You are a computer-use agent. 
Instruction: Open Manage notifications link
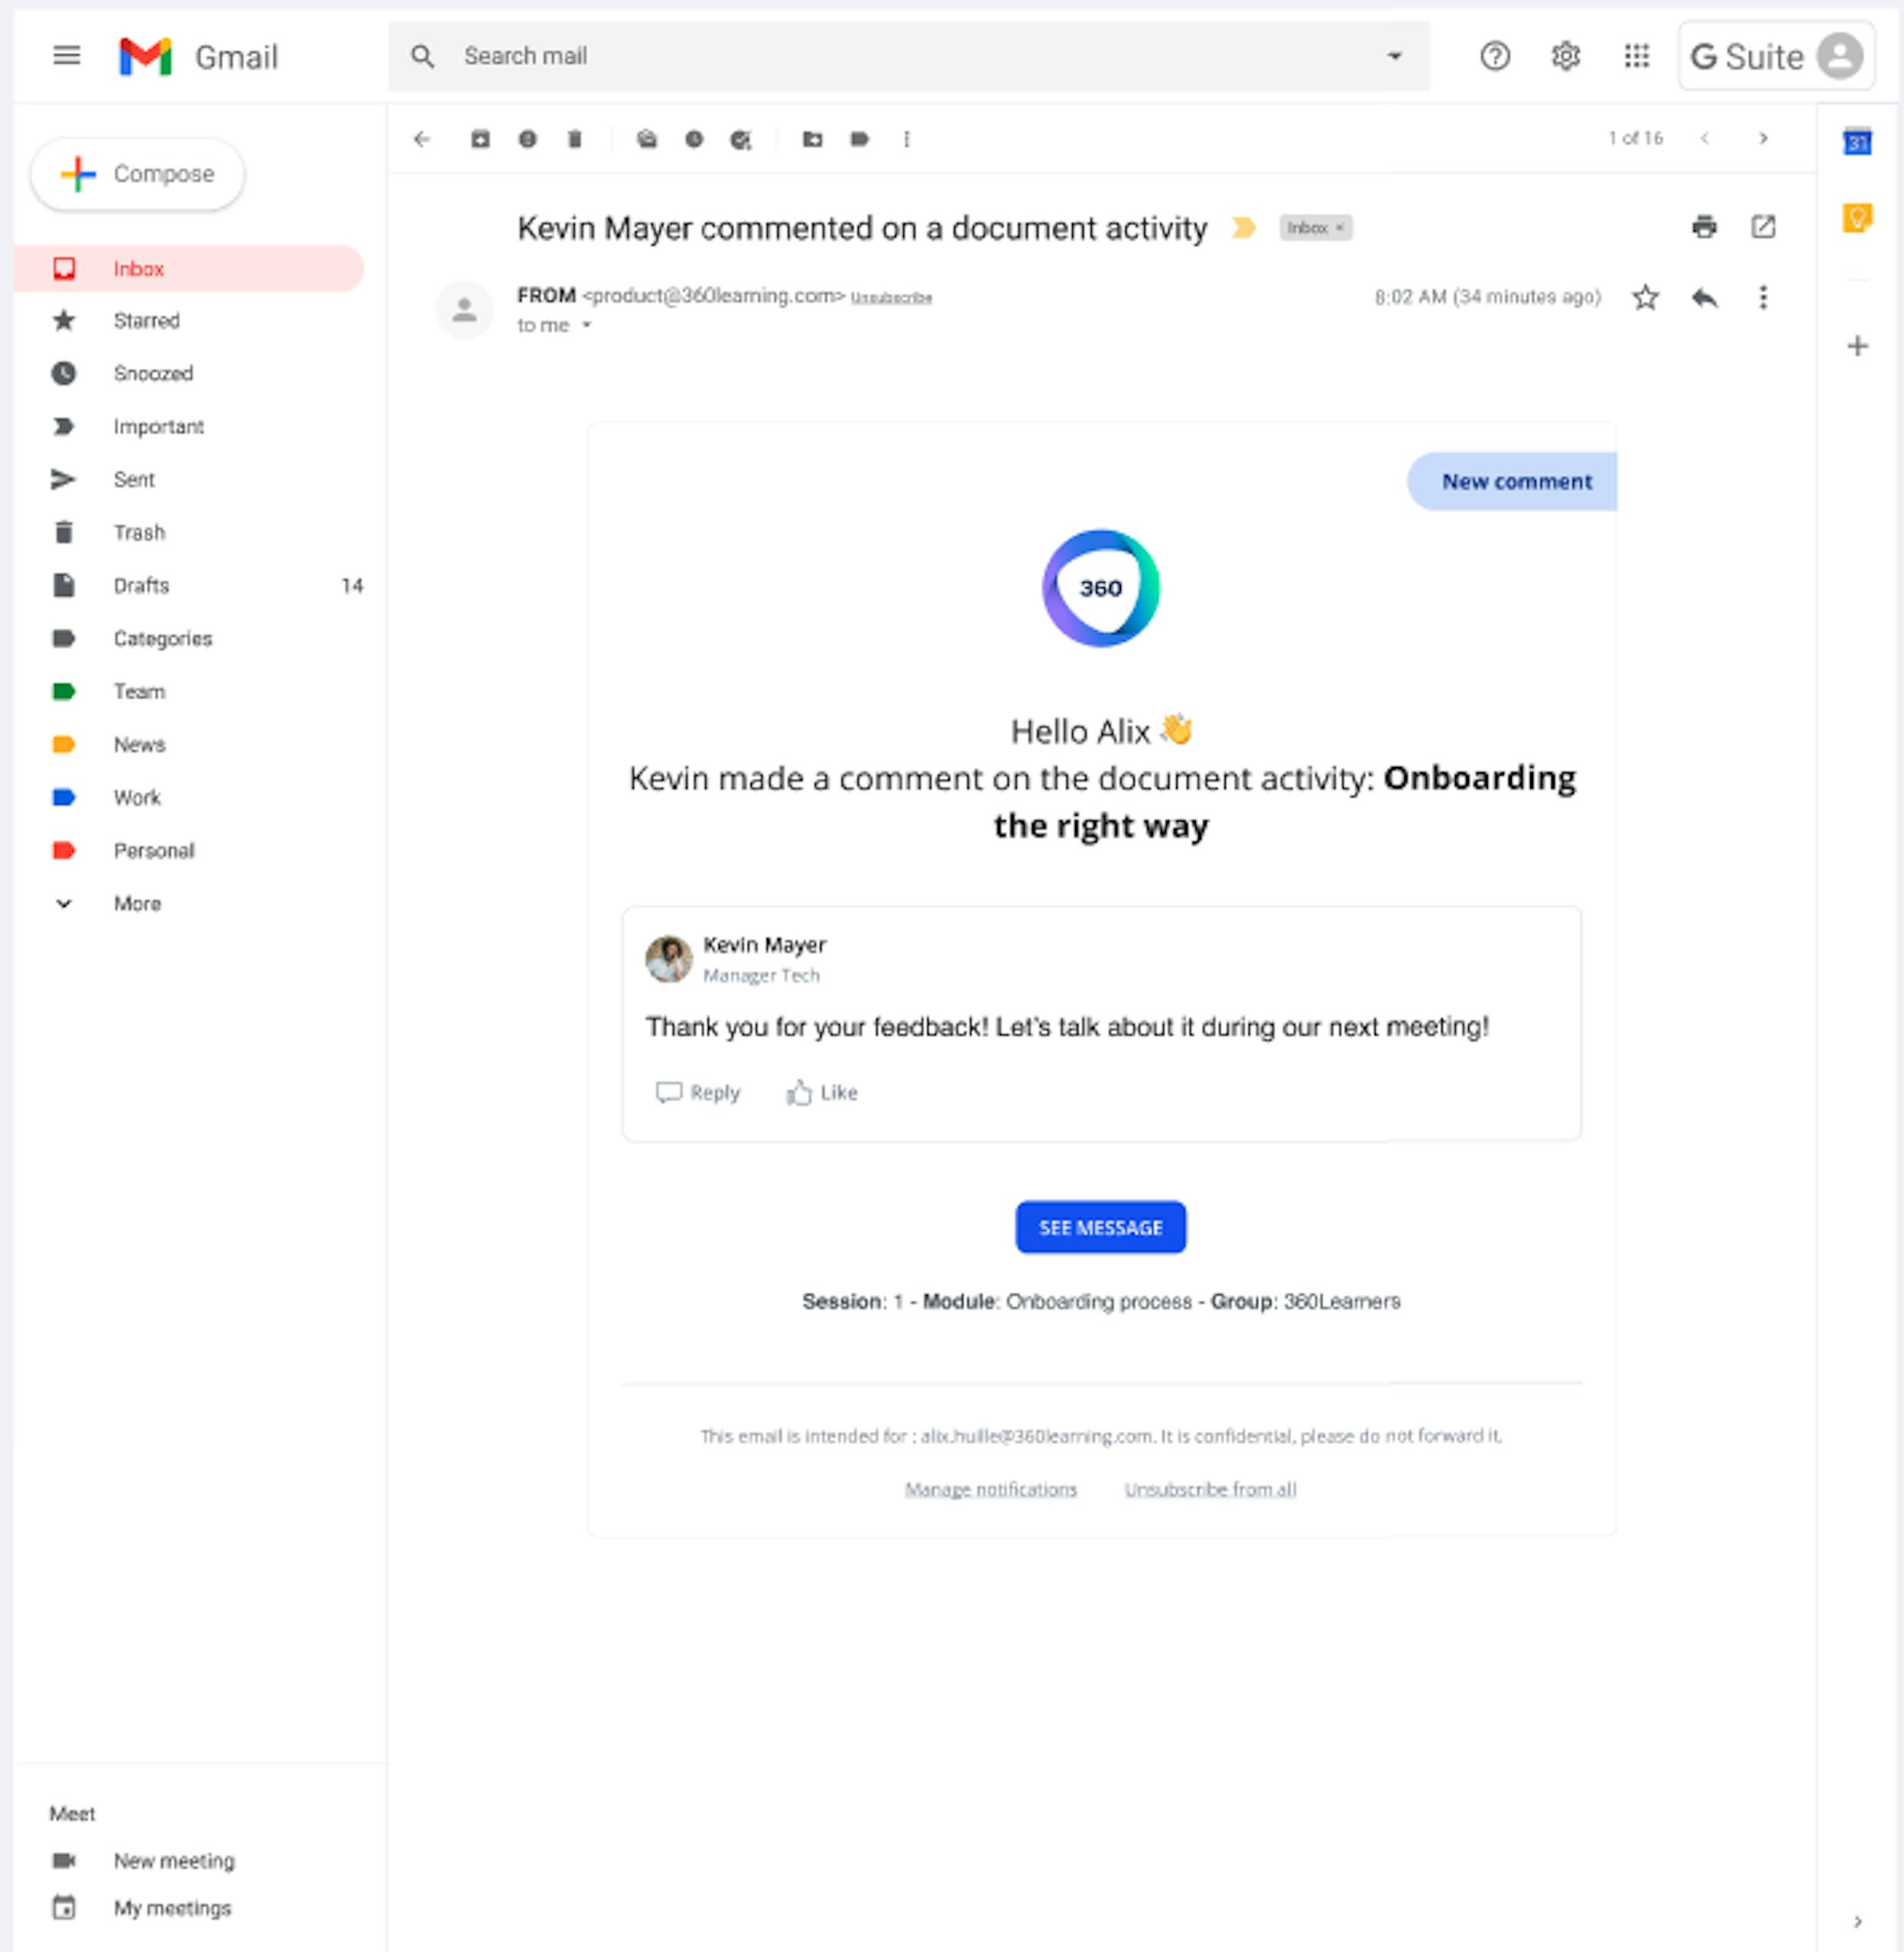[x=991, y=1489]
